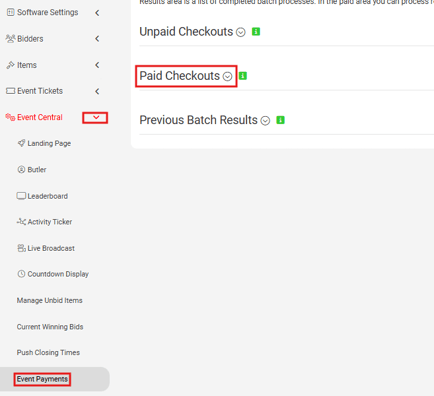The height and width of the screenshot is (396, 434).
Task: Open the Countdown Display page
Action: click(53, 274)
